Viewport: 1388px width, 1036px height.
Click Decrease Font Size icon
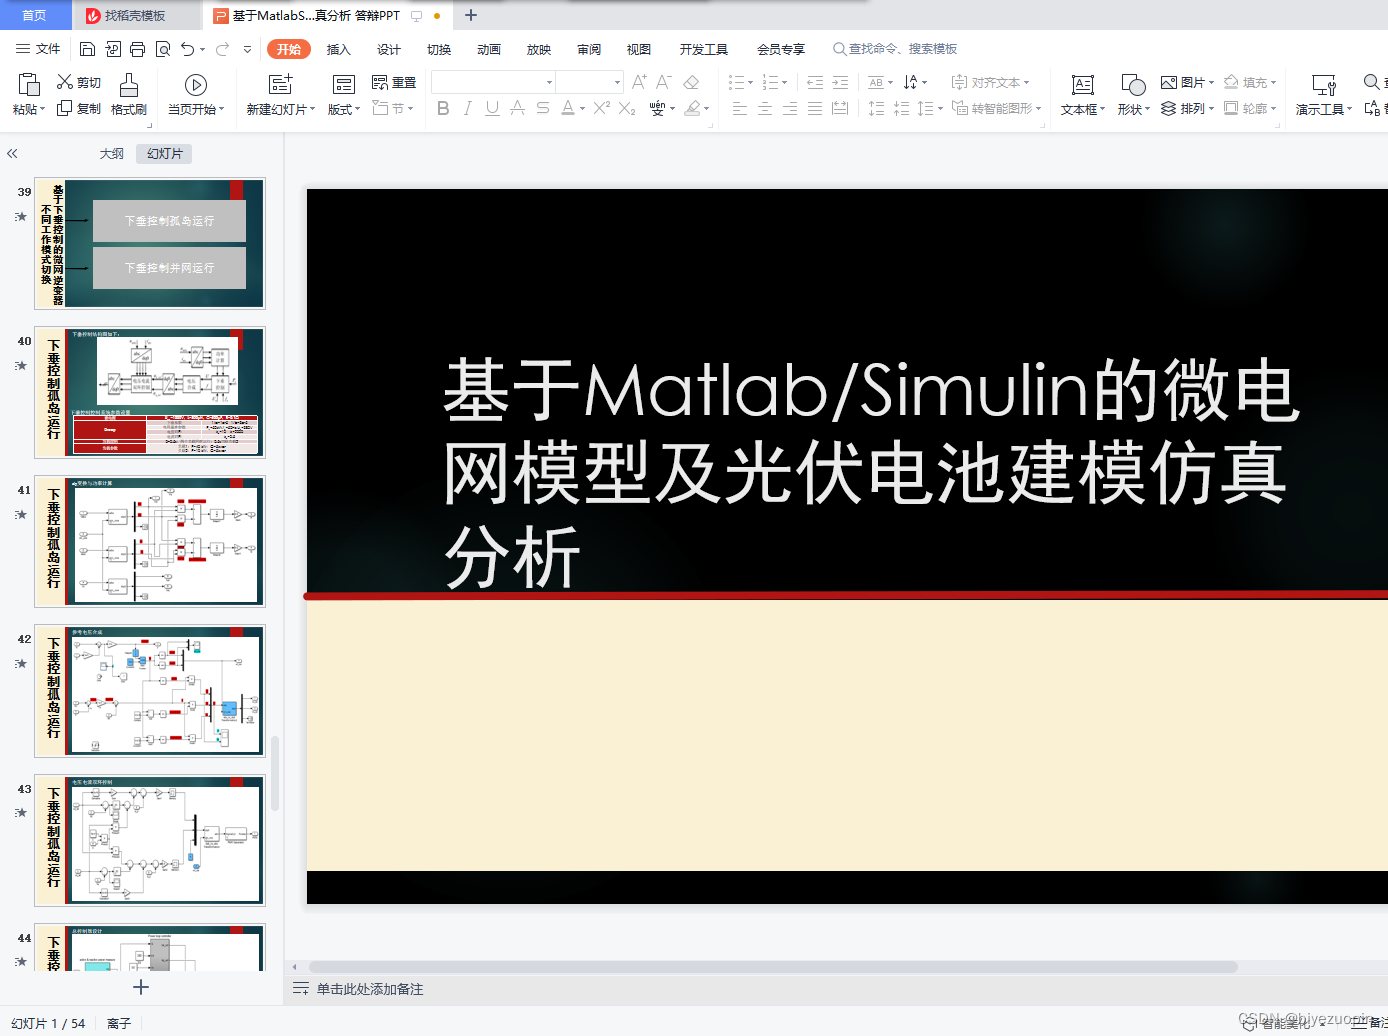click(x=663, y=82)
